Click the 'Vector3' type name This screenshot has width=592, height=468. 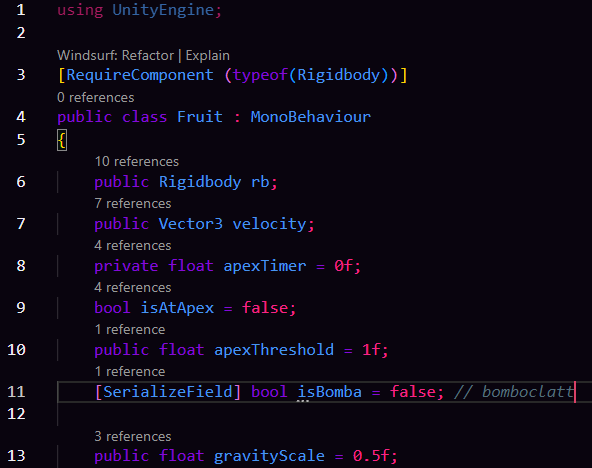click(x=191, y=224)
